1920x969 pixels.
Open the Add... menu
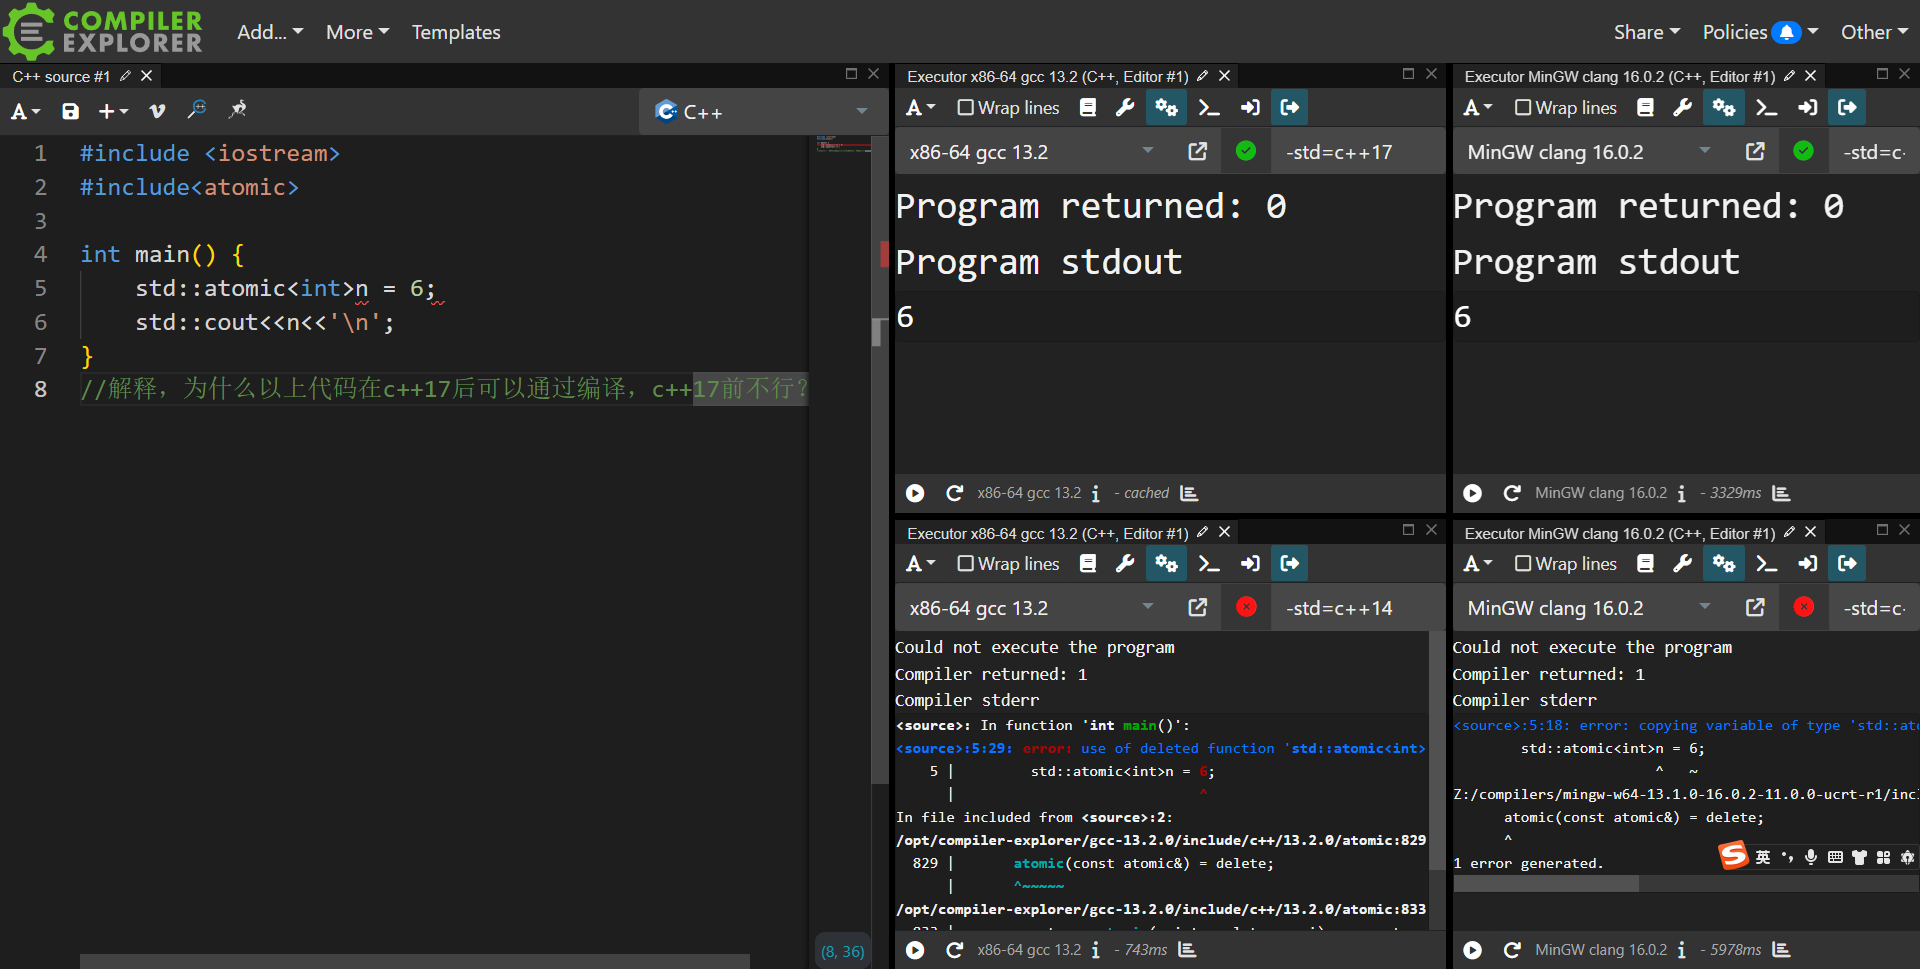270,32
